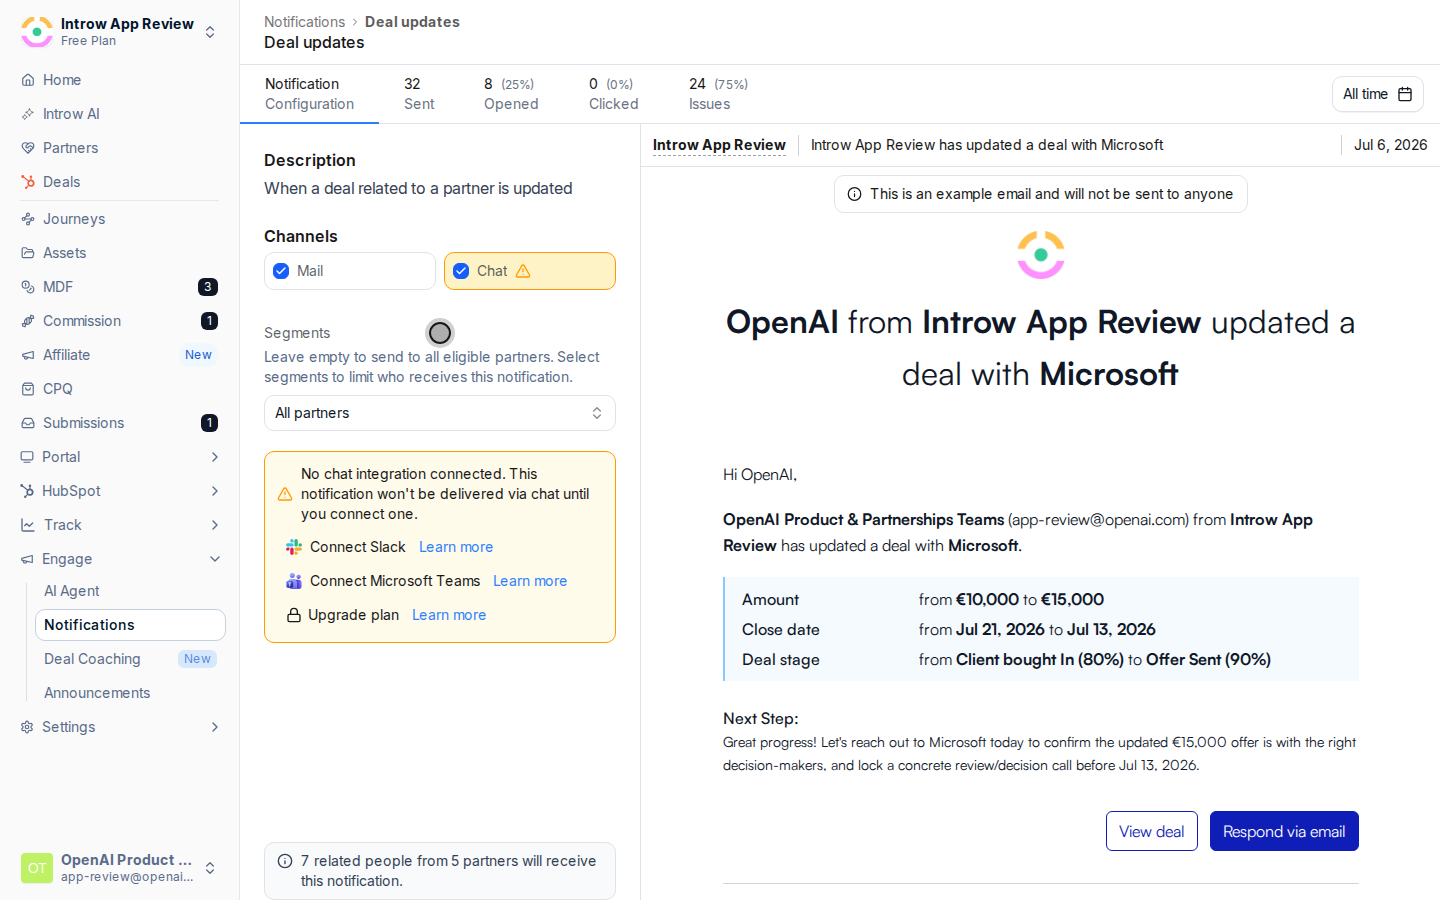
Task: Click the Commission icon in sidebar
Action: coord(28,321)
